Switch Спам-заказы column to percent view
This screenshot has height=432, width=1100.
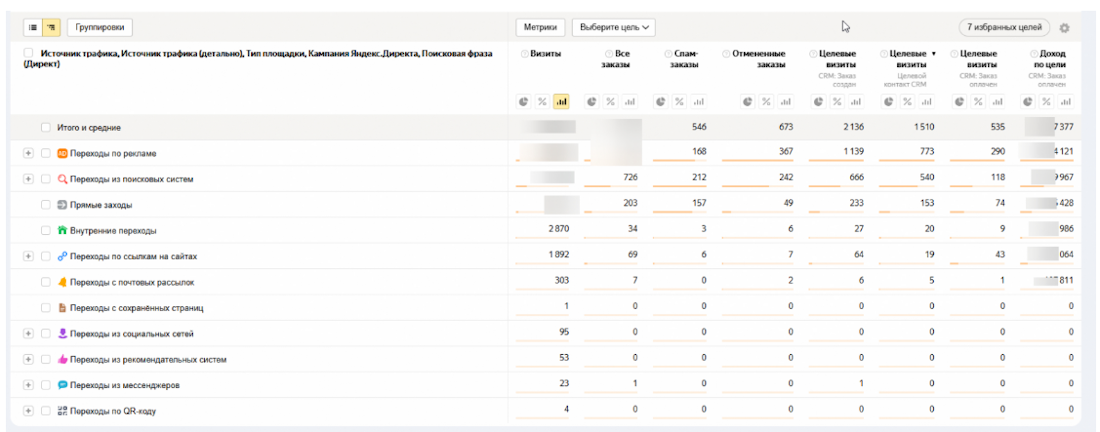680,101
